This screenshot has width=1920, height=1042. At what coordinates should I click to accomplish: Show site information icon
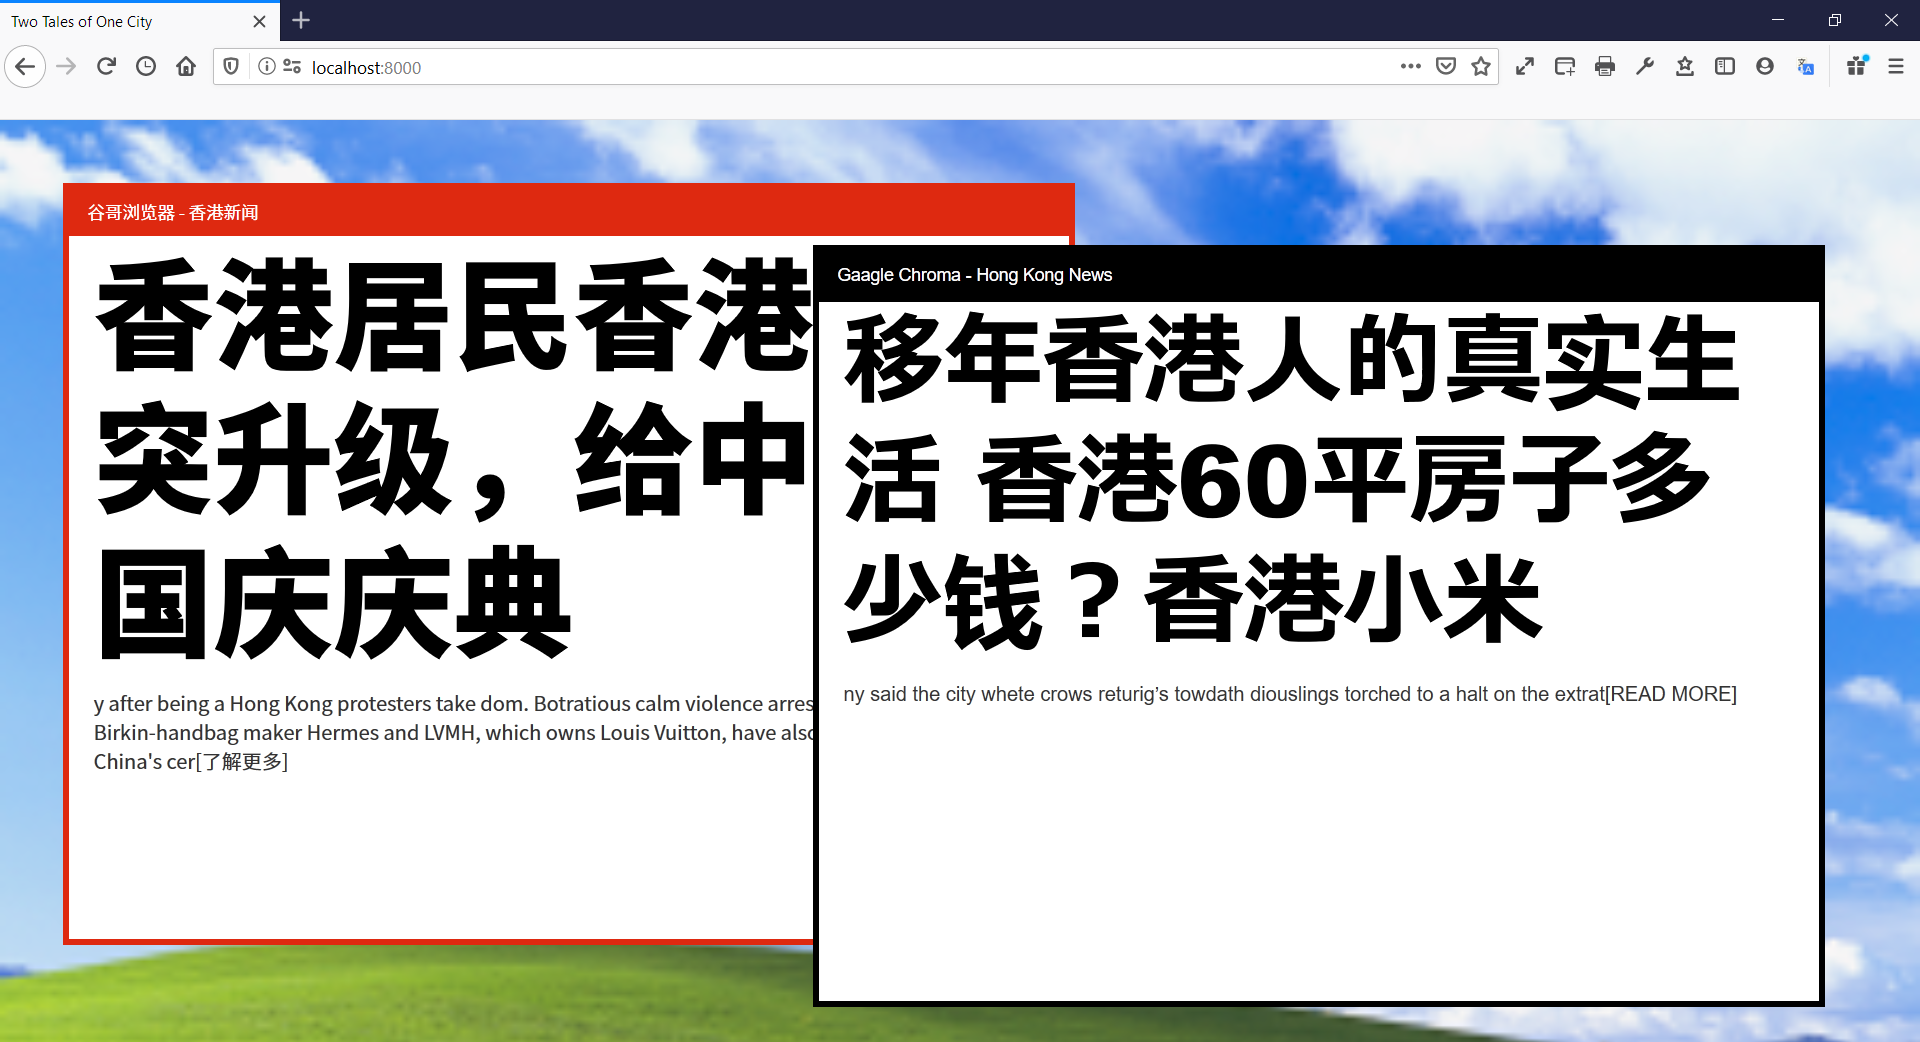(266, 67)
